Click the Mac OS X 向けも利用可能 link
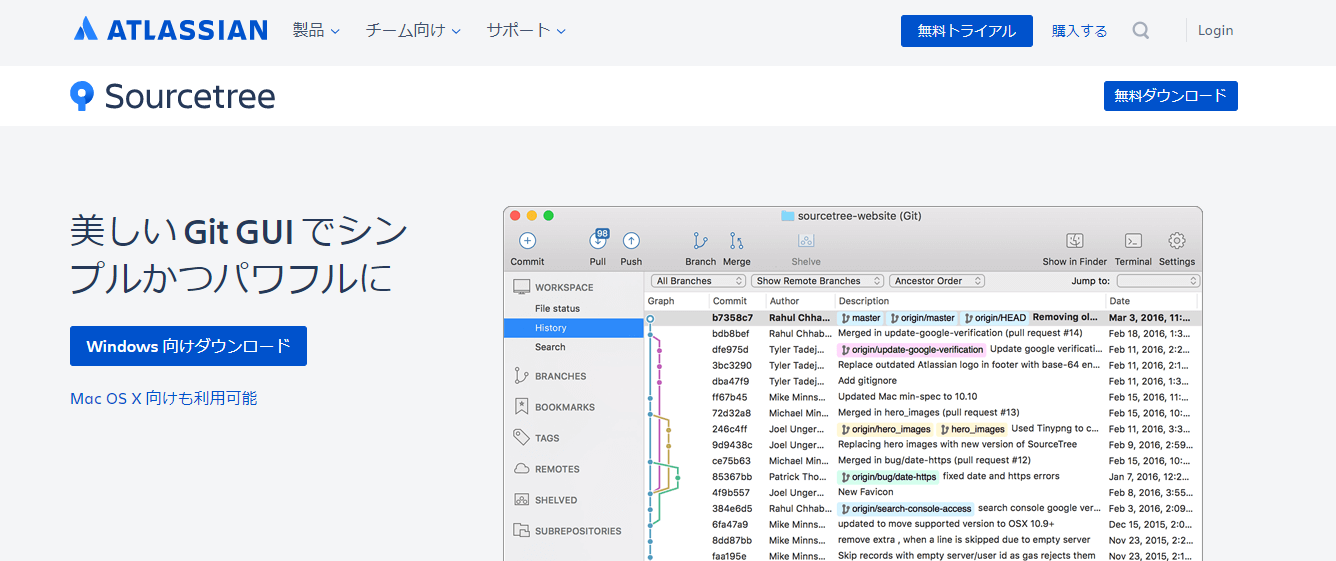The width and height of the screenshot is (1336, 561). point(163,398)
